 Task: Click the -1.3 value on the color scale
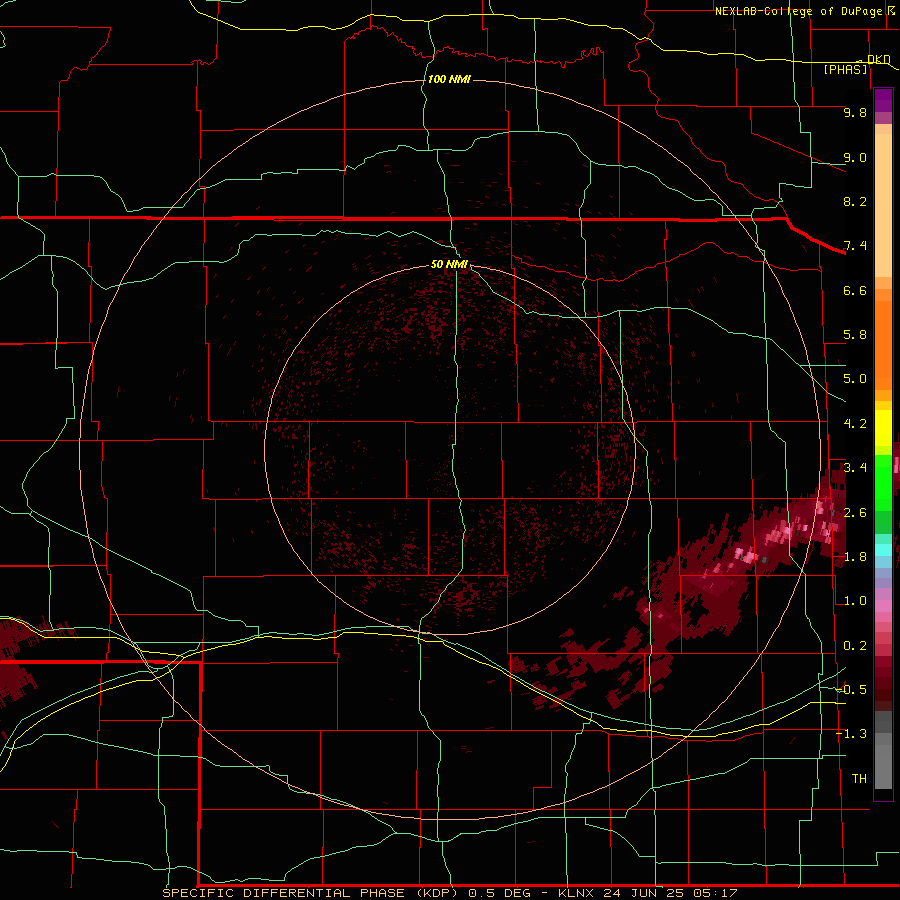click(x=852, y=734)
